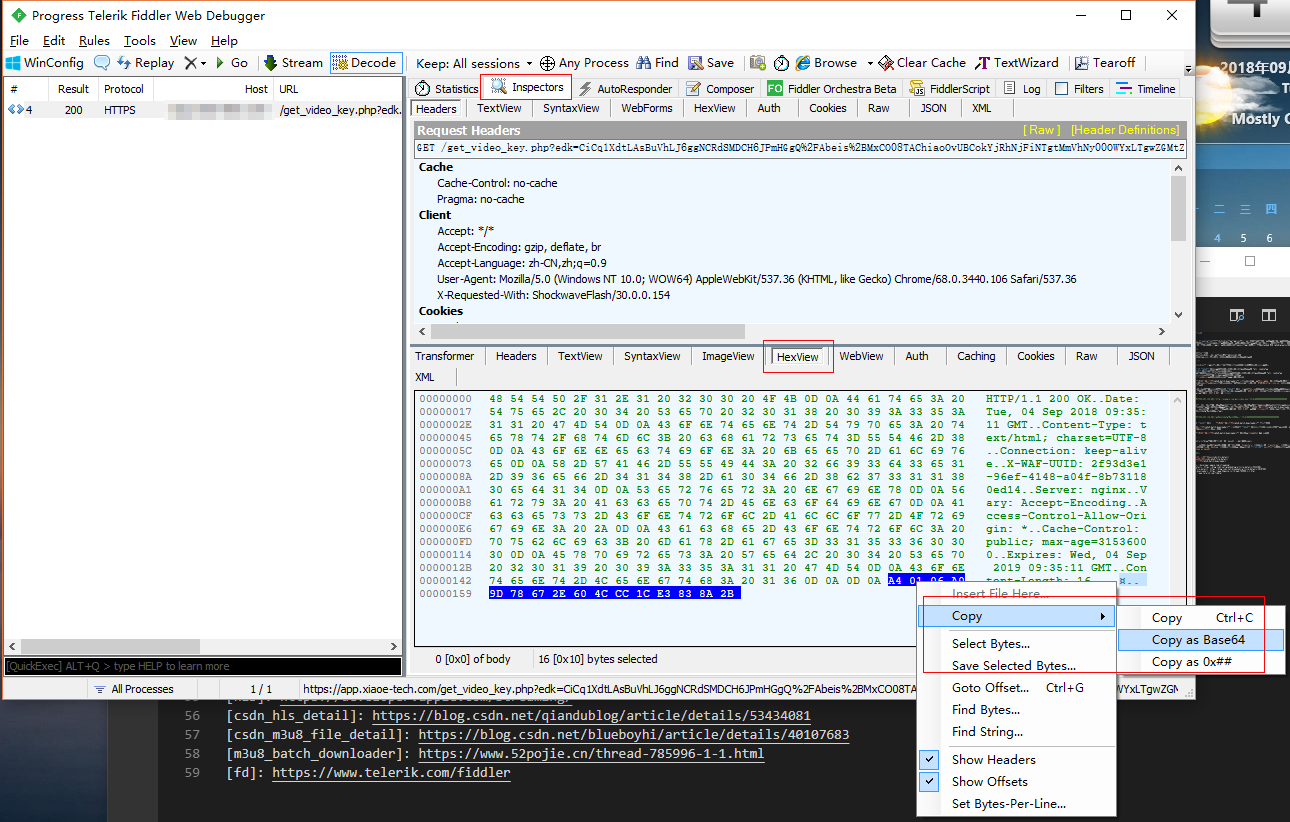Sort sessions by the Protocol column
The height and width of the screenshot is (822, 1290).
[x=124, y=89]
